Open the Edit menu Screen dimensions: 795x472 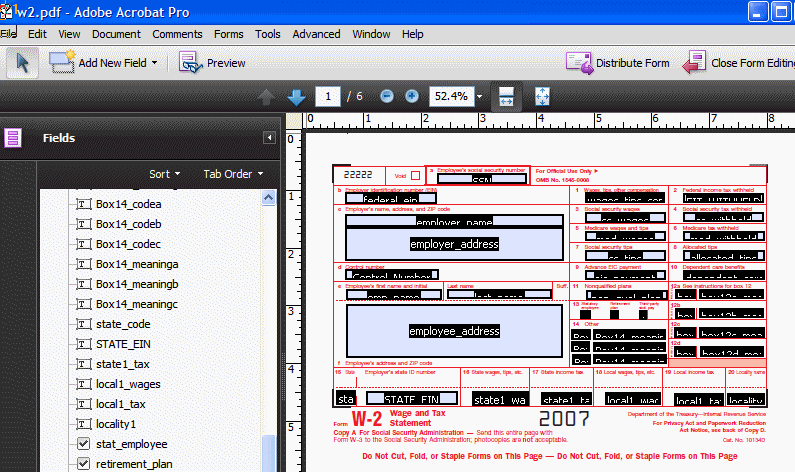[37, 34]
